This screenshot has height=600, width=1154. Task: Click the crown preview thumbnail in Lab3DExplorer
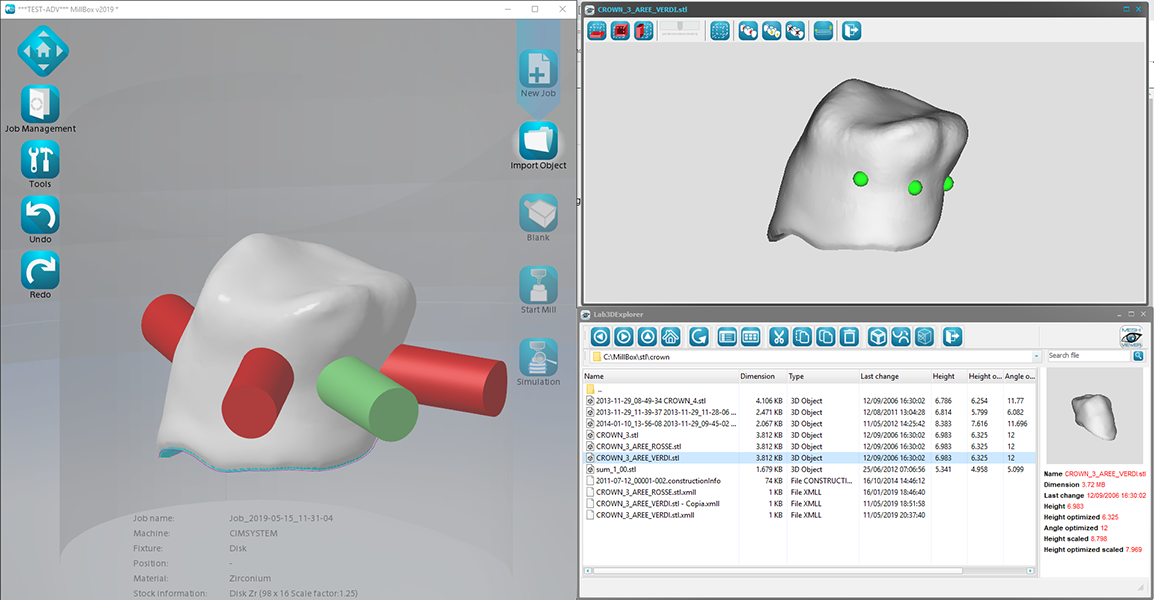tap(1095, 417)
